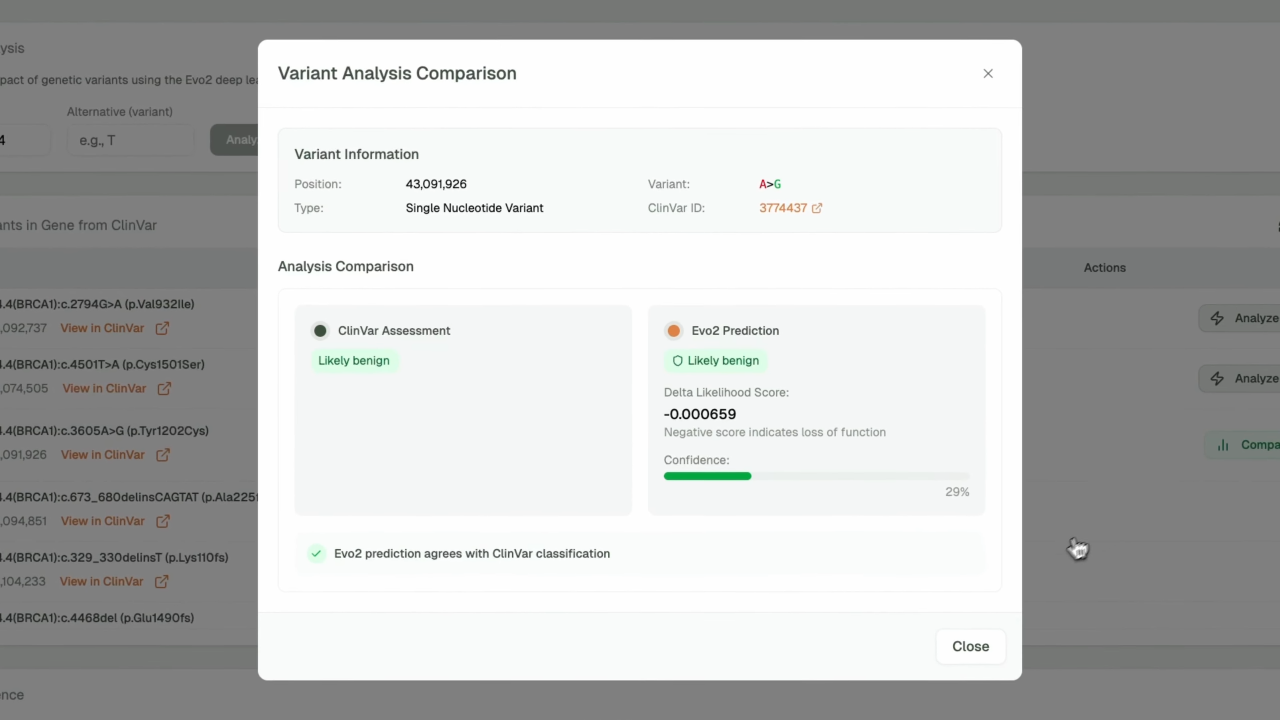Click the shield icon in Evo2 prediction badge
This screenshot has height=720, width=1280.
coord(677,360)
